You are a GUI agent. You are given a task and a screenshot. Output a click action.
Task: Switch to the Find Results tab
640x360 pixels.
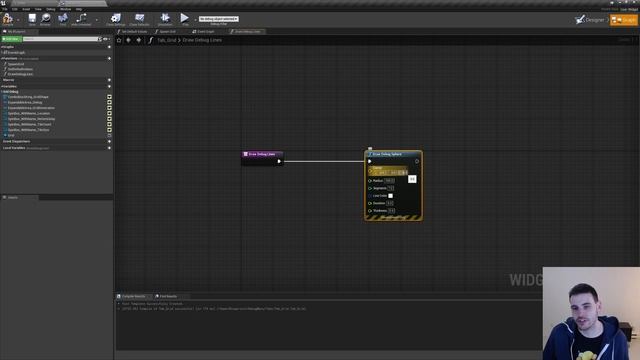coord(168,296)
